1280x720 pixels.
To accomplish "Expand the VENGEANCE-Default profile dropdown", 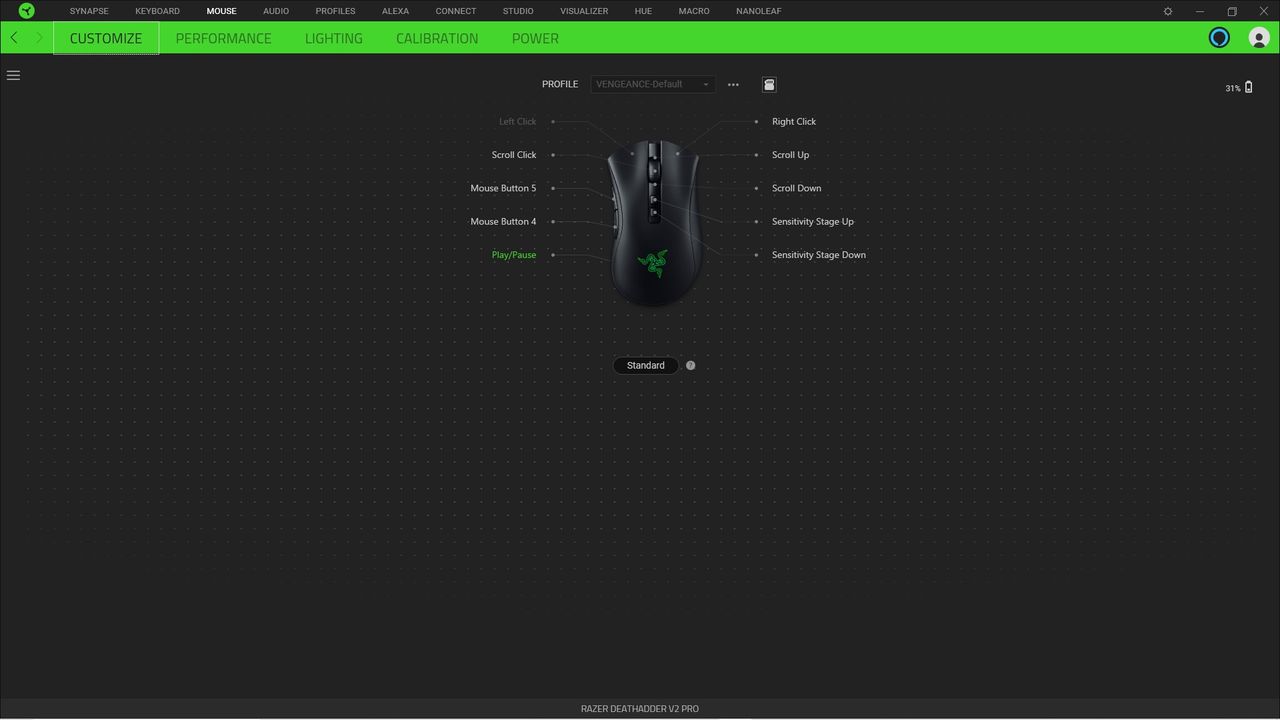I will (653, 84).
